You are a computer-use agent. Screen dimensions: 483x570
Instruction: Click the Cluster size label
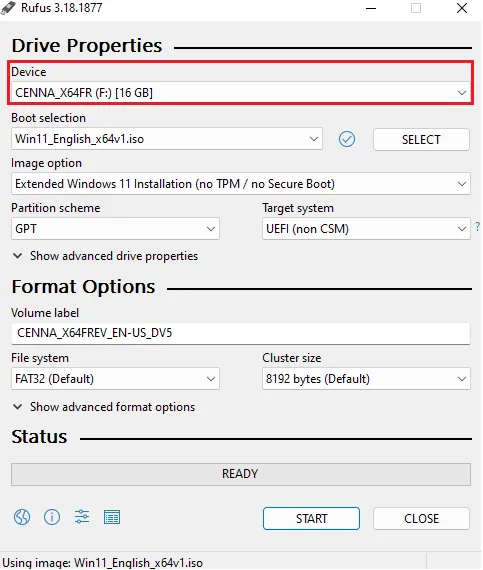coord(291,358)
